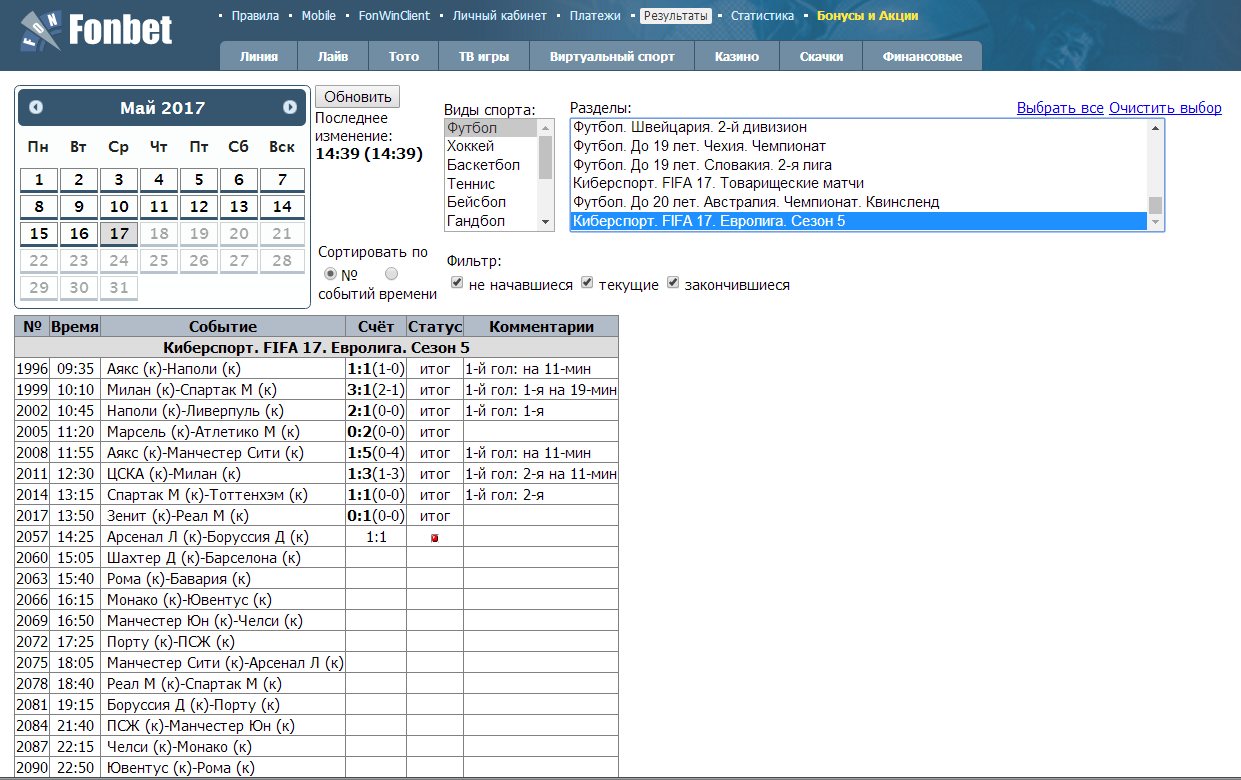
Task: Open the Результаты page
Action: coord(676,16)
